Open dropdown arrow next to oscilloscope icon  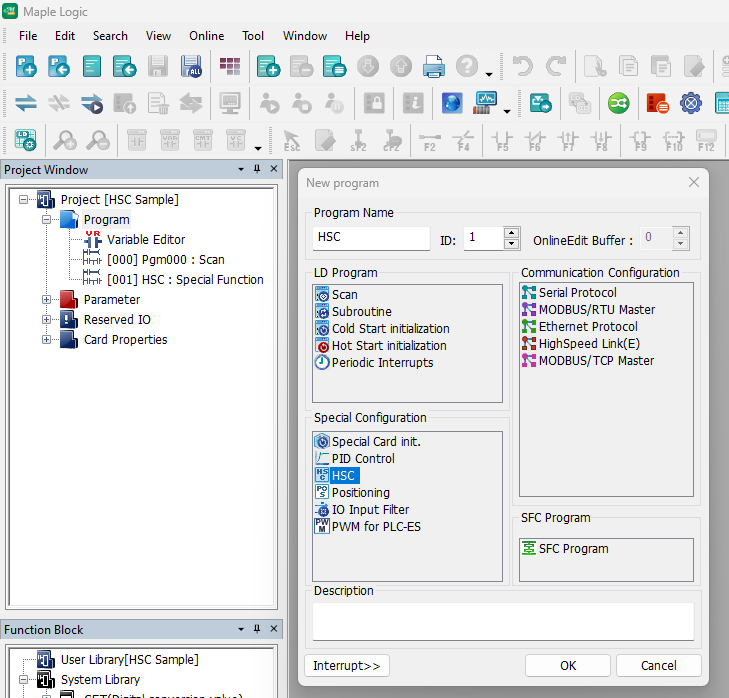coord(507,111)
